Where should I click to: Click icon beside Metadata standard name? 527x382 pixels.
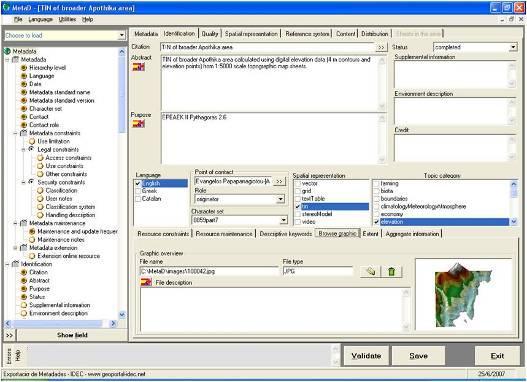[x=24, y=92]
